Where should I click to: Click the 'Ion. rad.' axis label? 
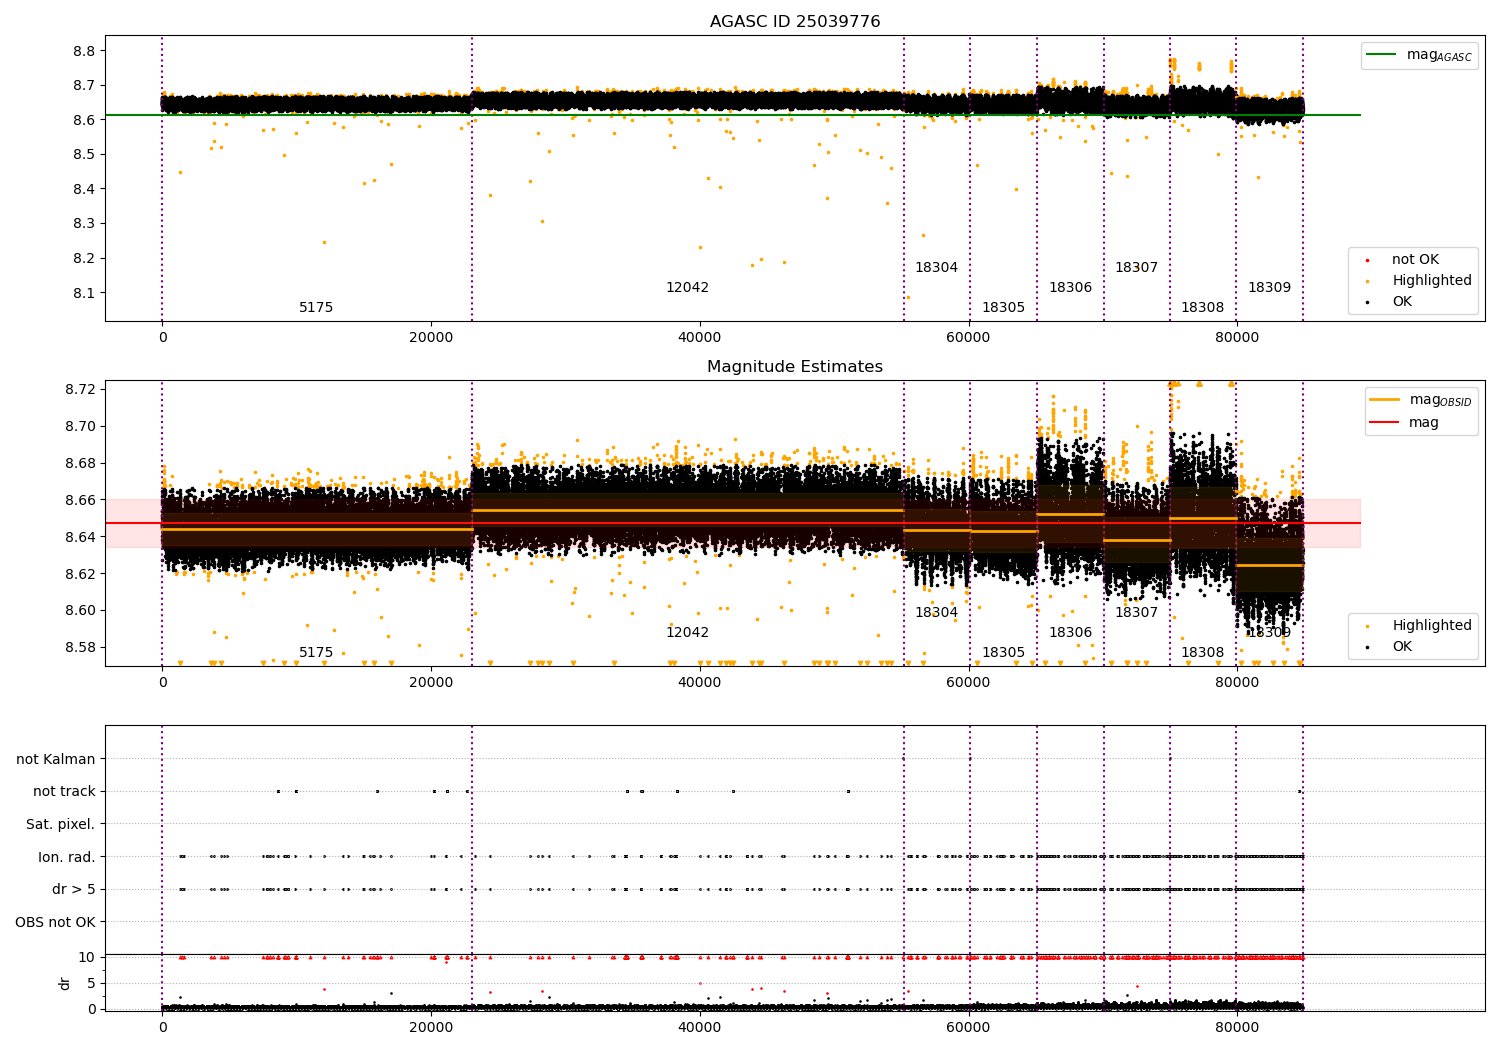[x=67, y=857]
